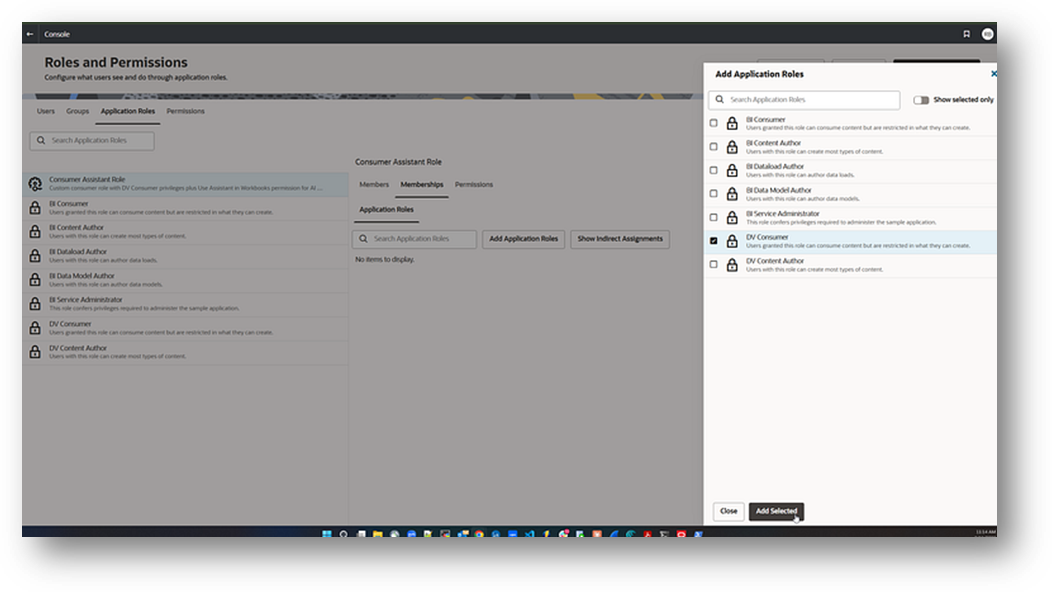Select DV Consumer row in left list

pyautogui.click(x=185, y=328)
